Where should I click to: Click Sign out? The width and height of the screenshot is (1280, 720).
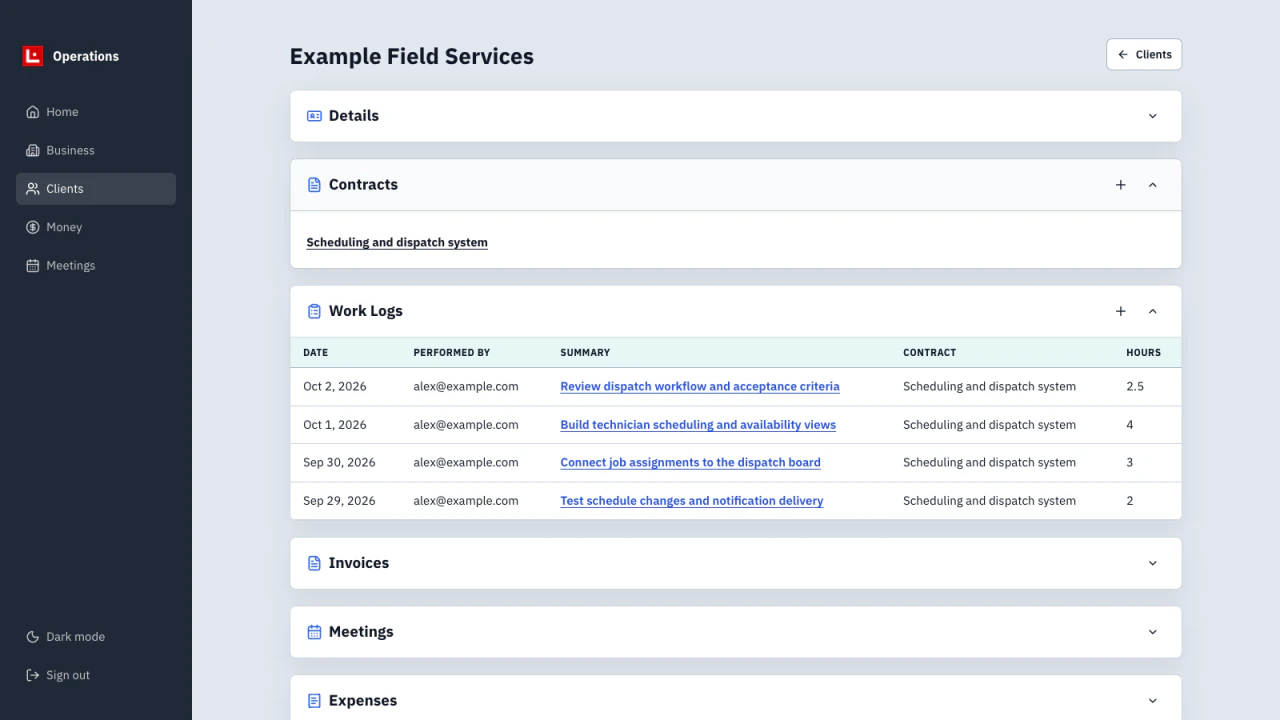click(x=96, y=675)
